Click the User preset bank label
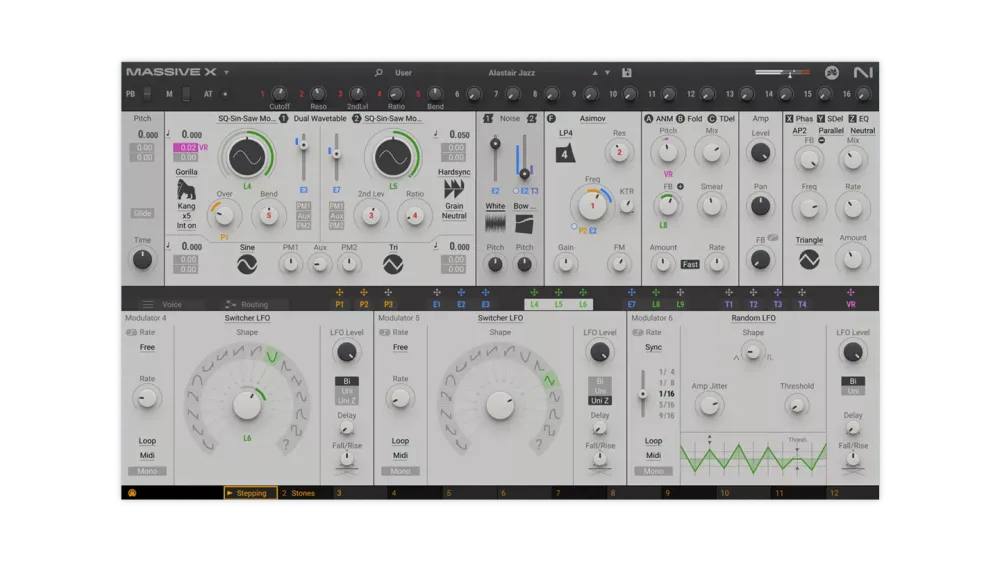The width and height of the screenshot is (1000, 562). [403, 73]
